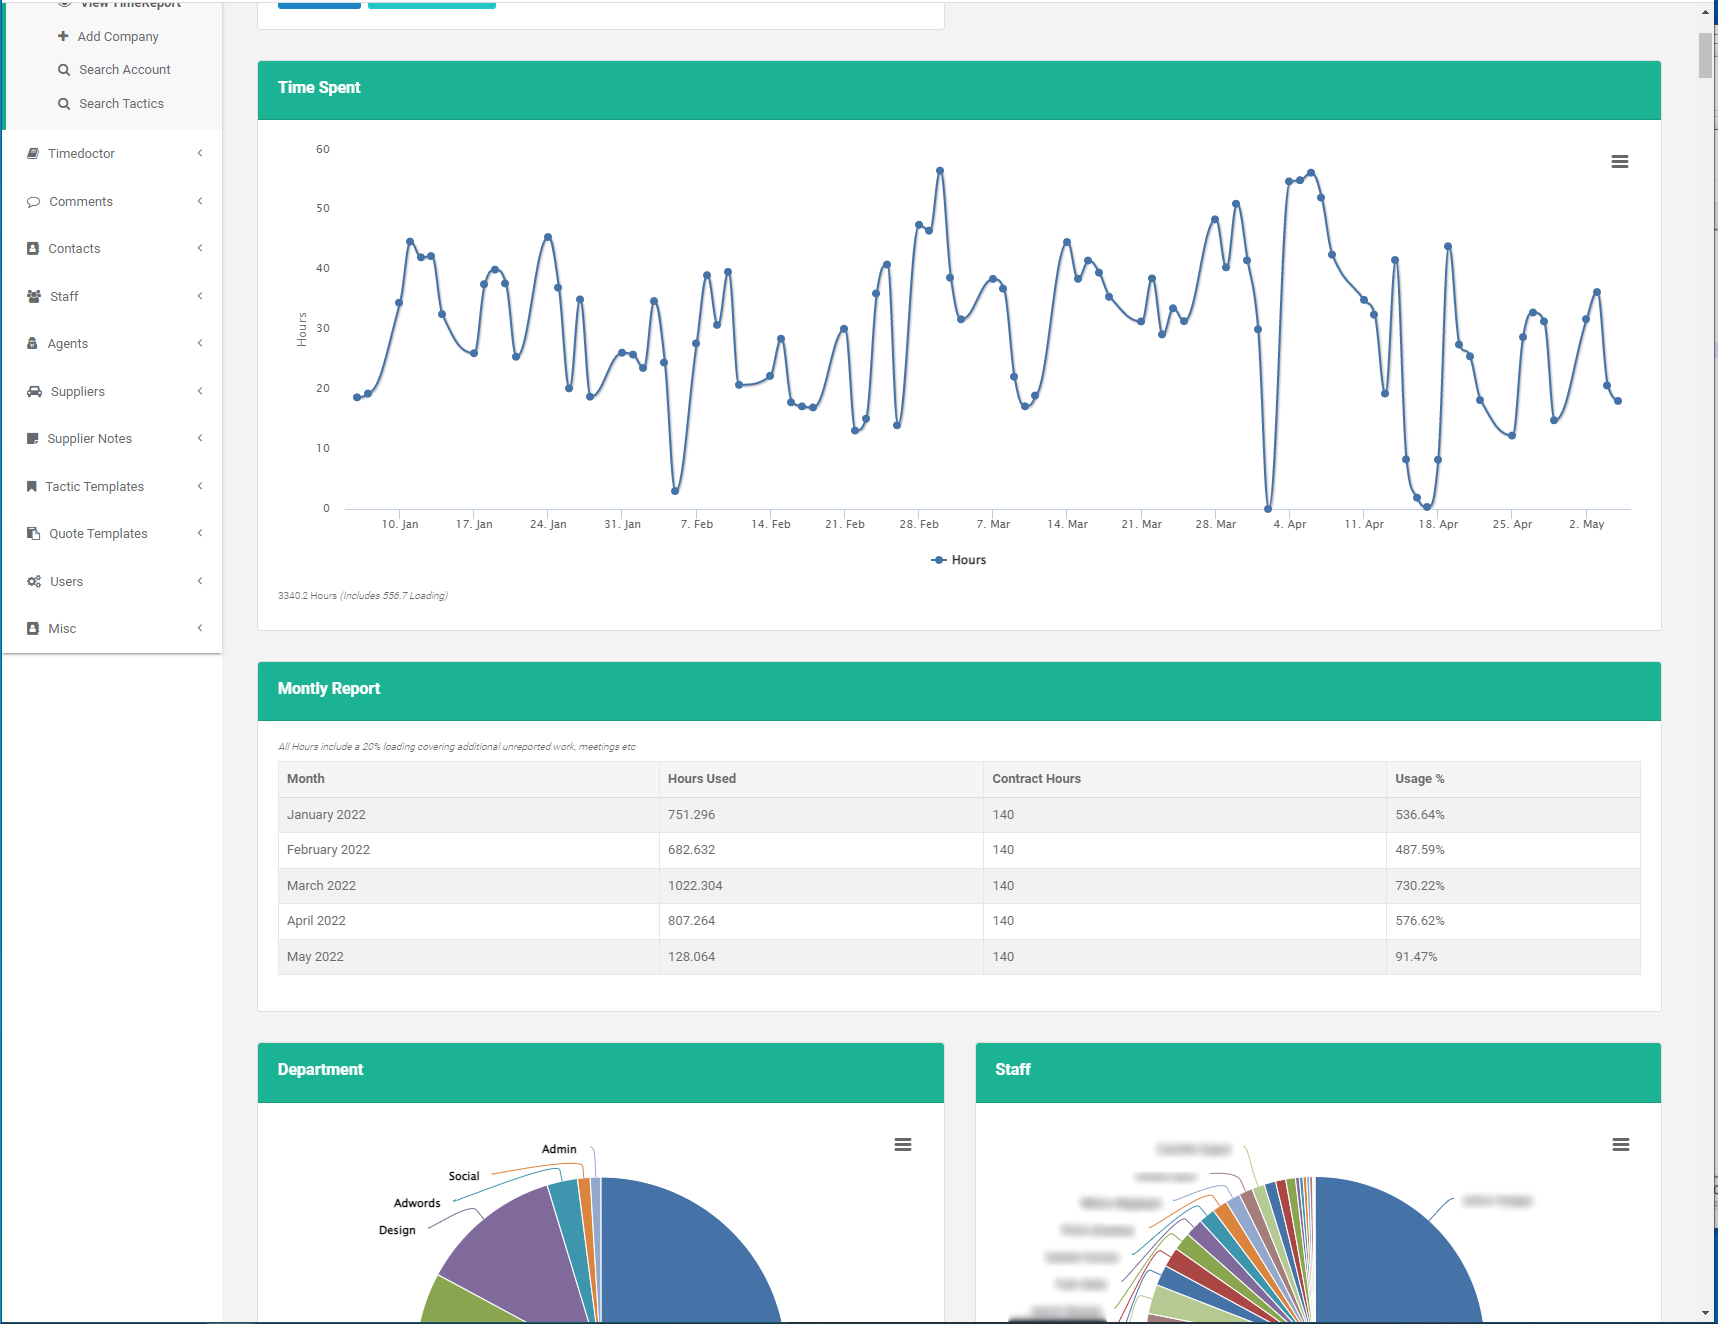The height and width of the screenshot is (1324, 1718).
Task: Click the 3340.2 Hours total note
Action: [x=363, y=596]
